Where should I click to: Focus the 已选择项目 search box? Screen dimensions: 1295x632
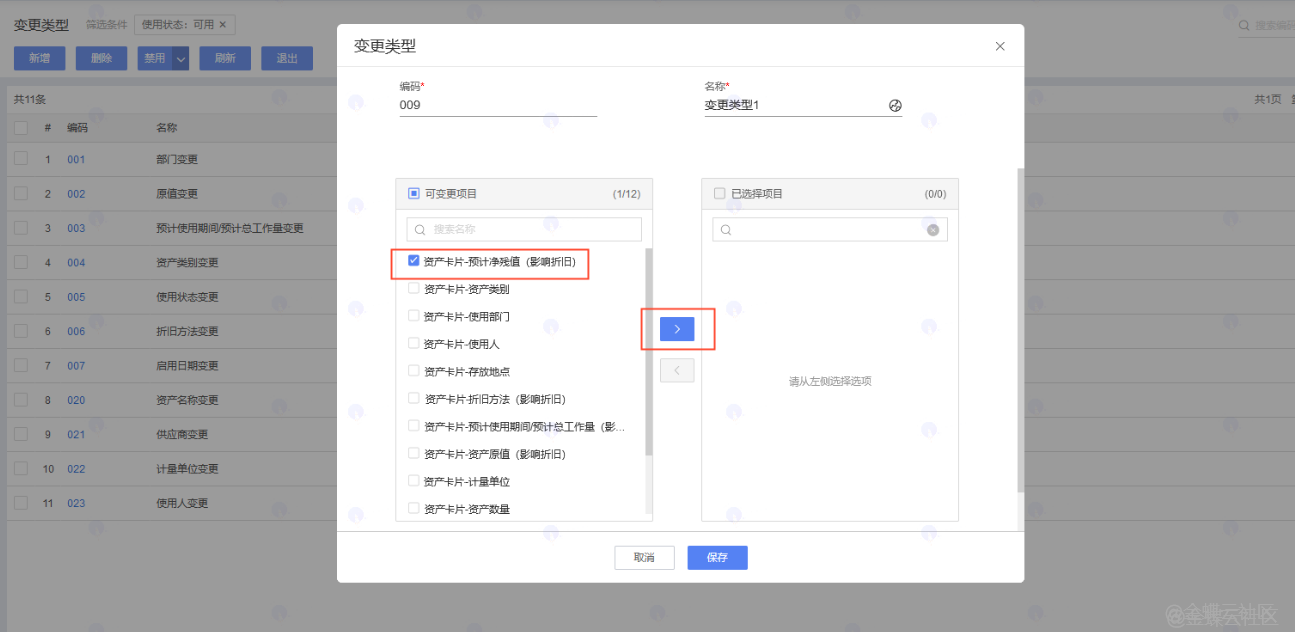tap(830, 230)
